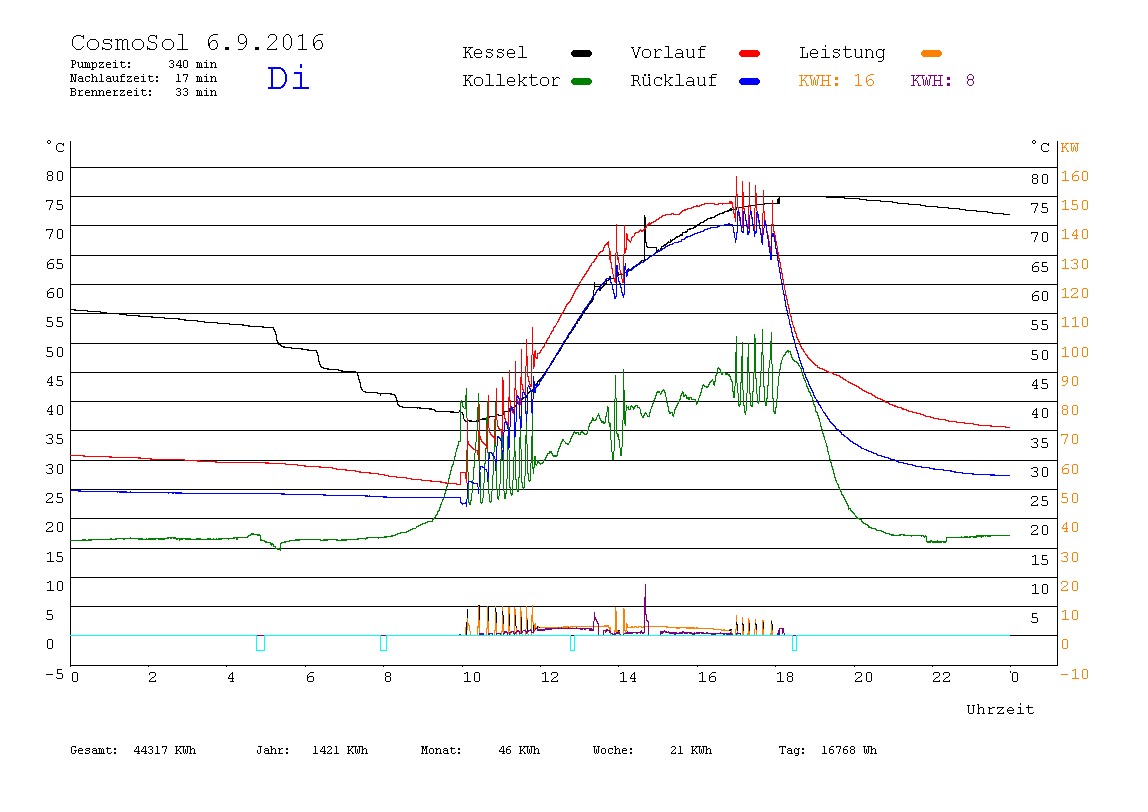Click the cyan burner marker after hour 18
Image resolution: width=1148 pixels, height=812 pixels.
(794, 643)
